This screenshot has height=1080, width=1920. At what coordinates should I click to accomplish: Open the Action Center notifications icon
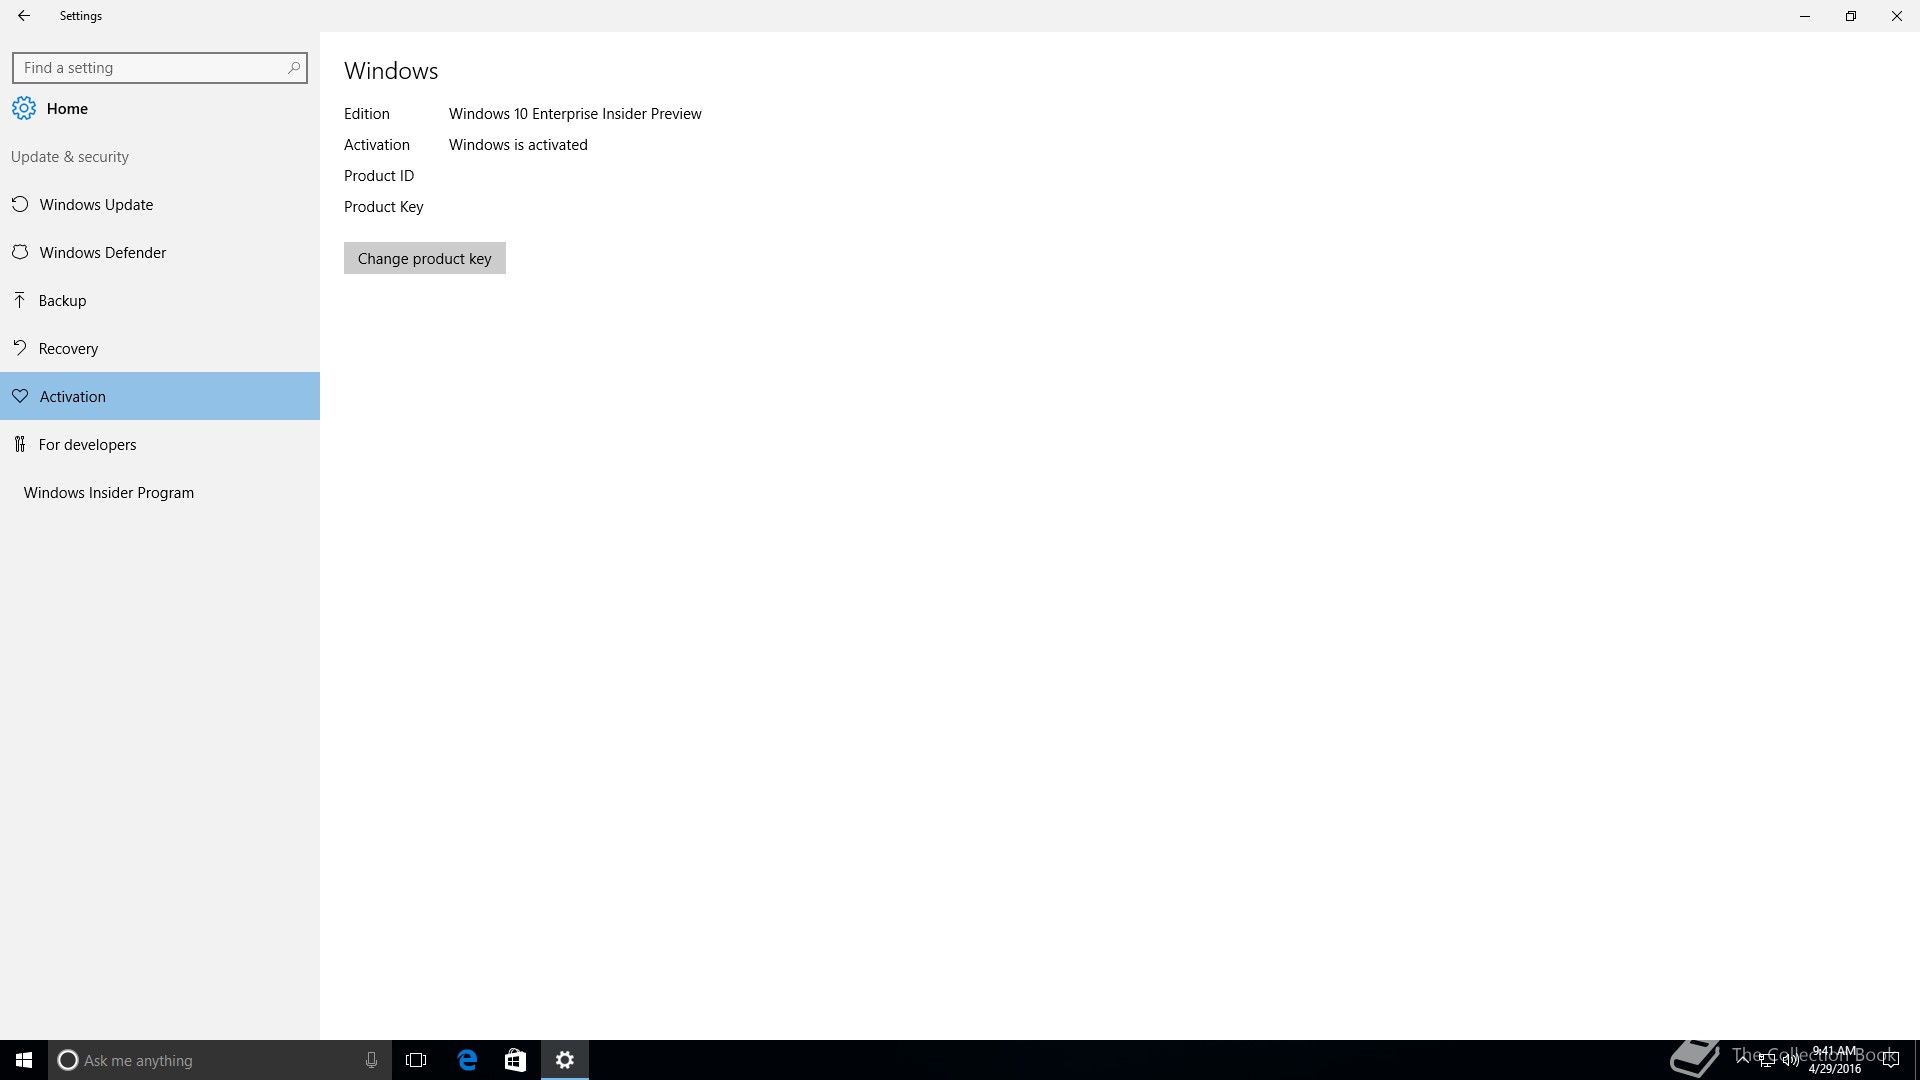click(x=1890, y=1060)
